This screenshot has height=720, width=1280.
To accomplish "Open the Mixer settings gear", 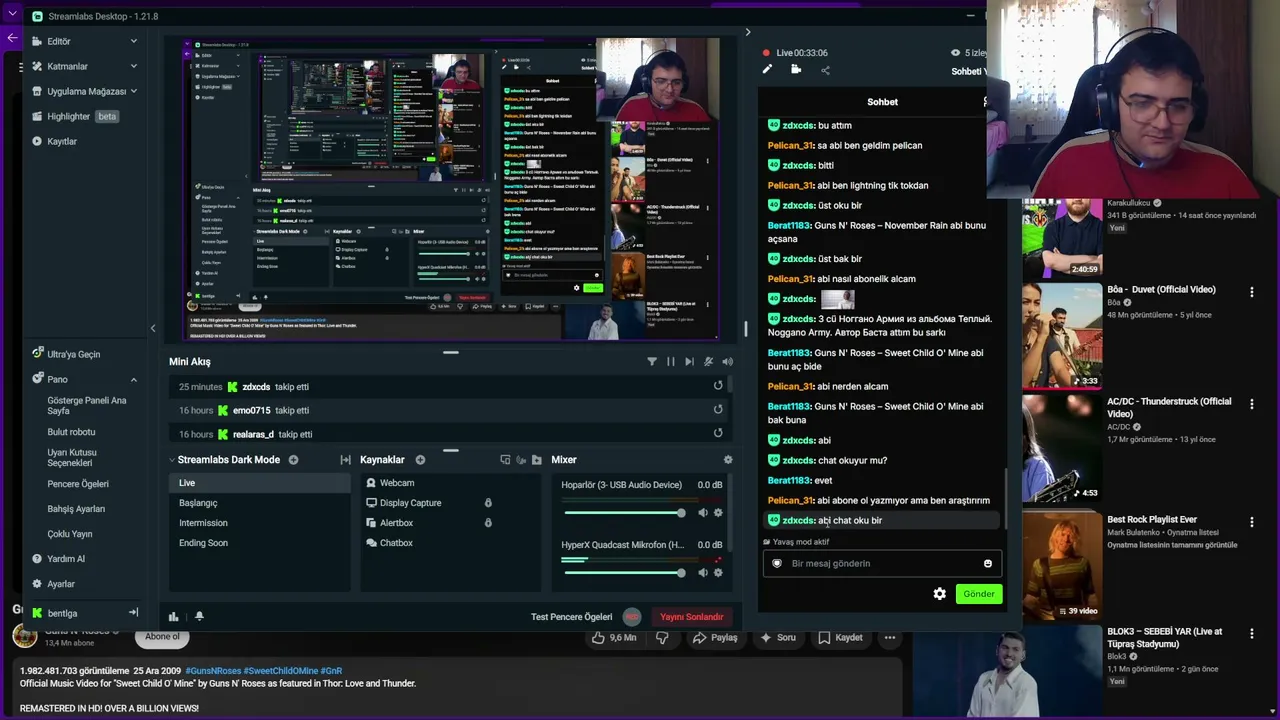I will pos(727,460).
